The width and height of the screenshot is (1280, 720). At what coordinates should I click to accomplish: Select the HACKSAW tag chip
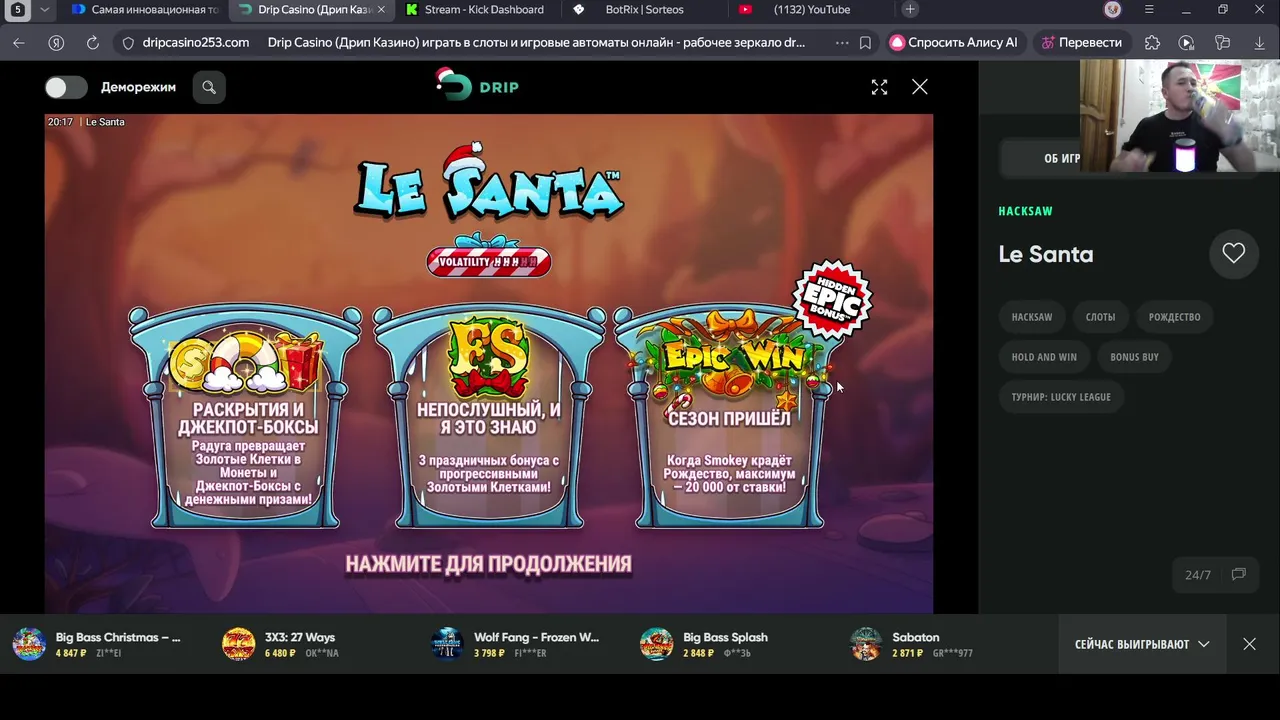coord(1032,317)
